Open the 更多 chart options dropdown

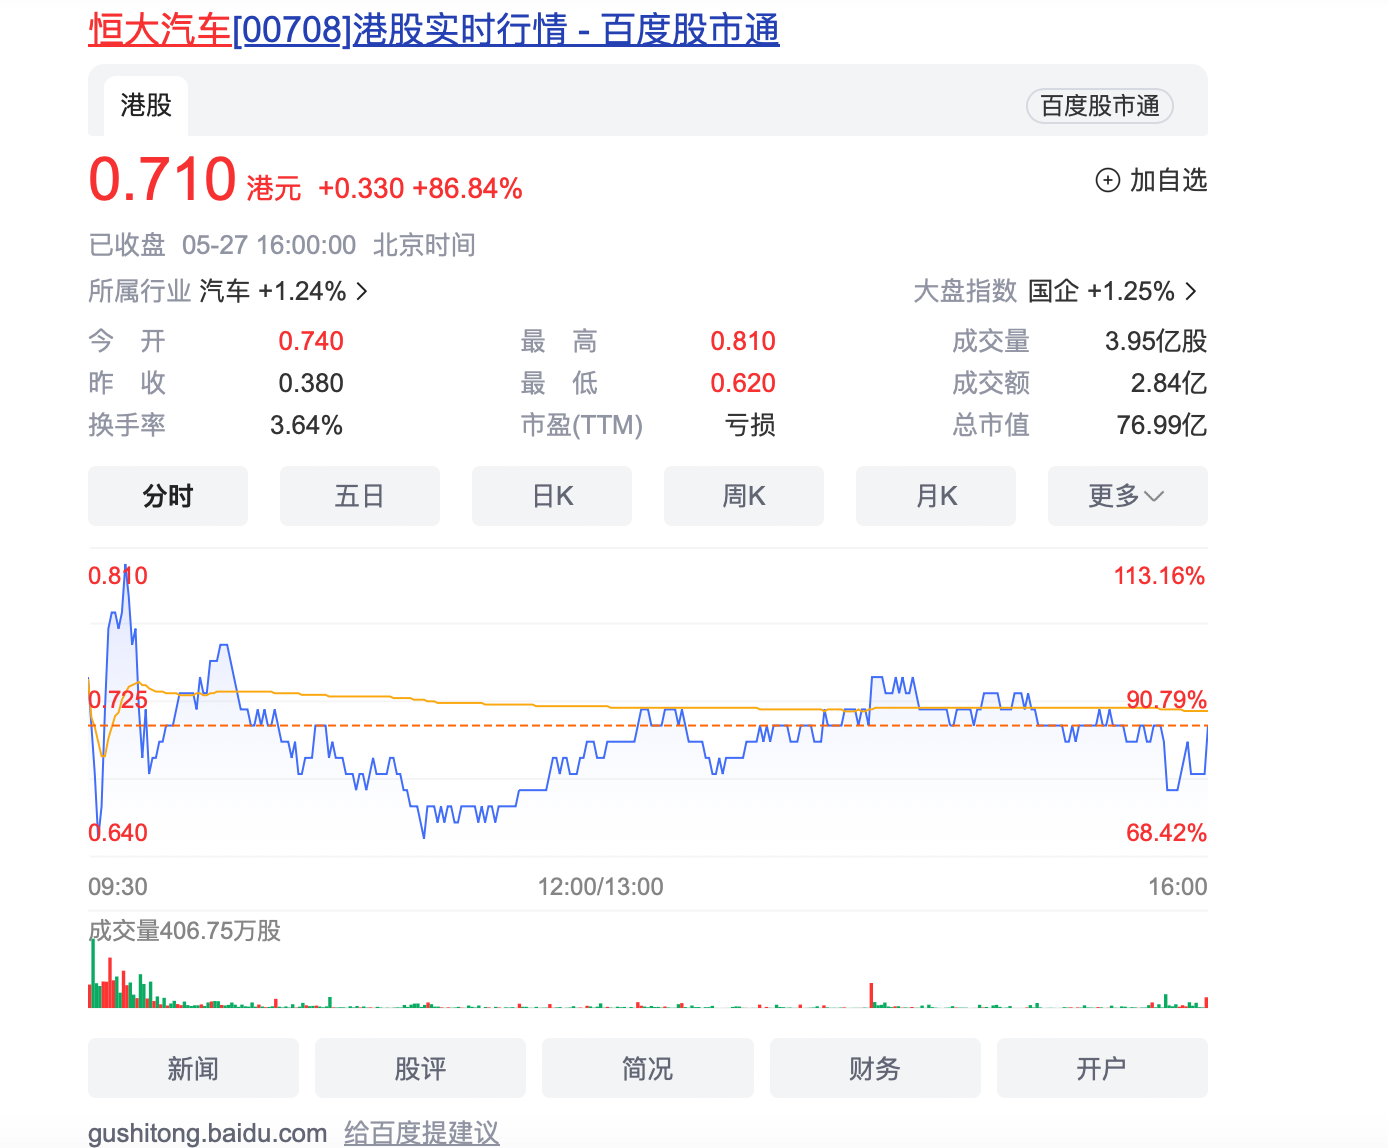[x=1127, y=496]
